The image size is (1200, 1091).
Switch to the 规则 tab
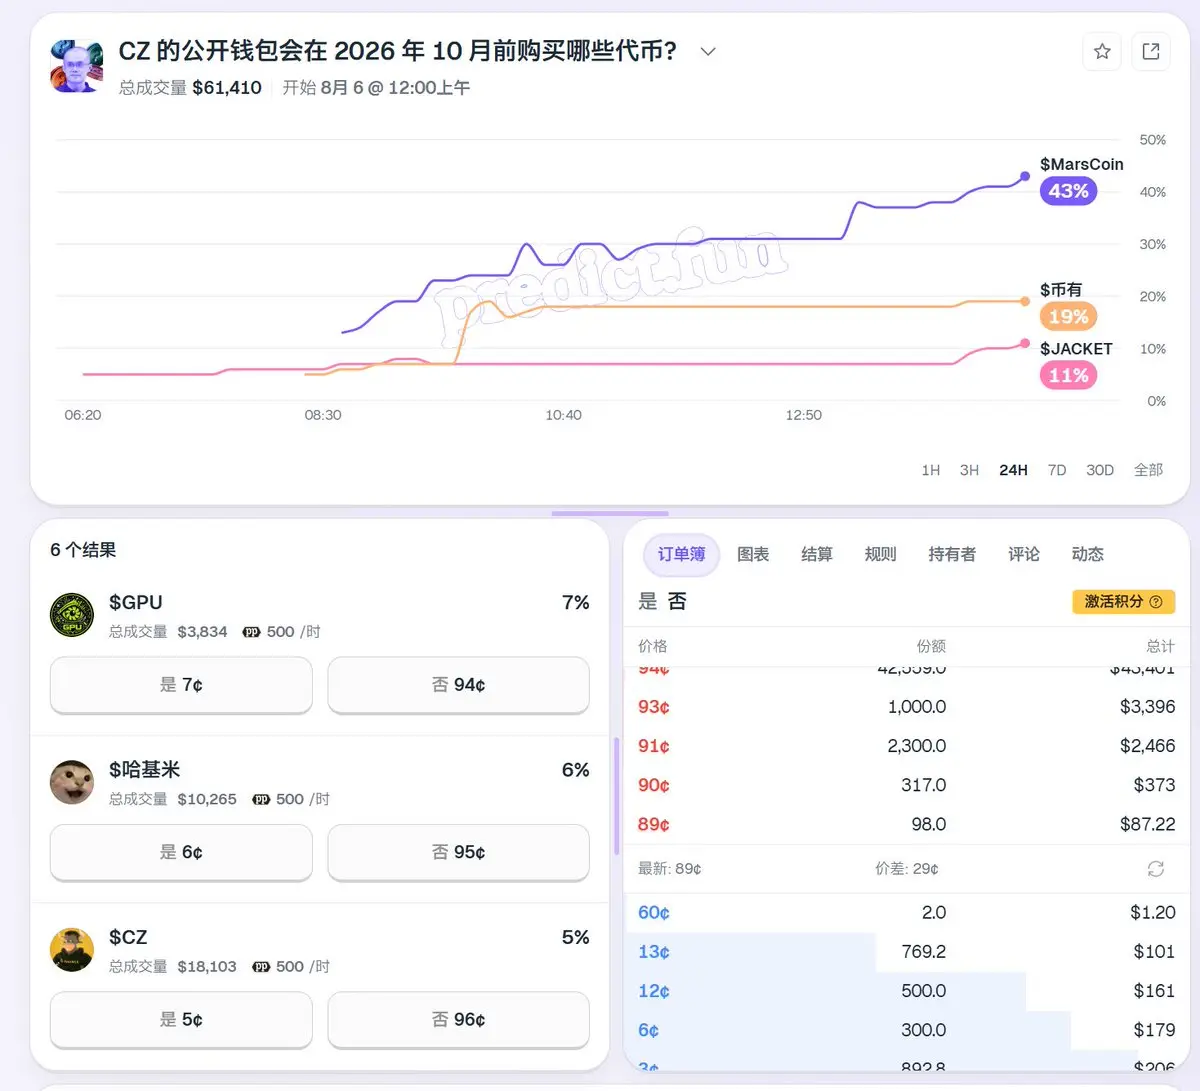tap(880, 555)
